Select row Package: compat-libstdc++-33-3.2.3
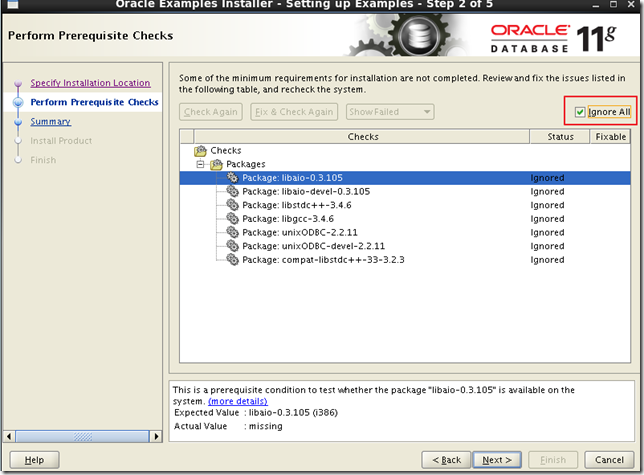Viewport: 644px width, 475px height. (405, 260)
